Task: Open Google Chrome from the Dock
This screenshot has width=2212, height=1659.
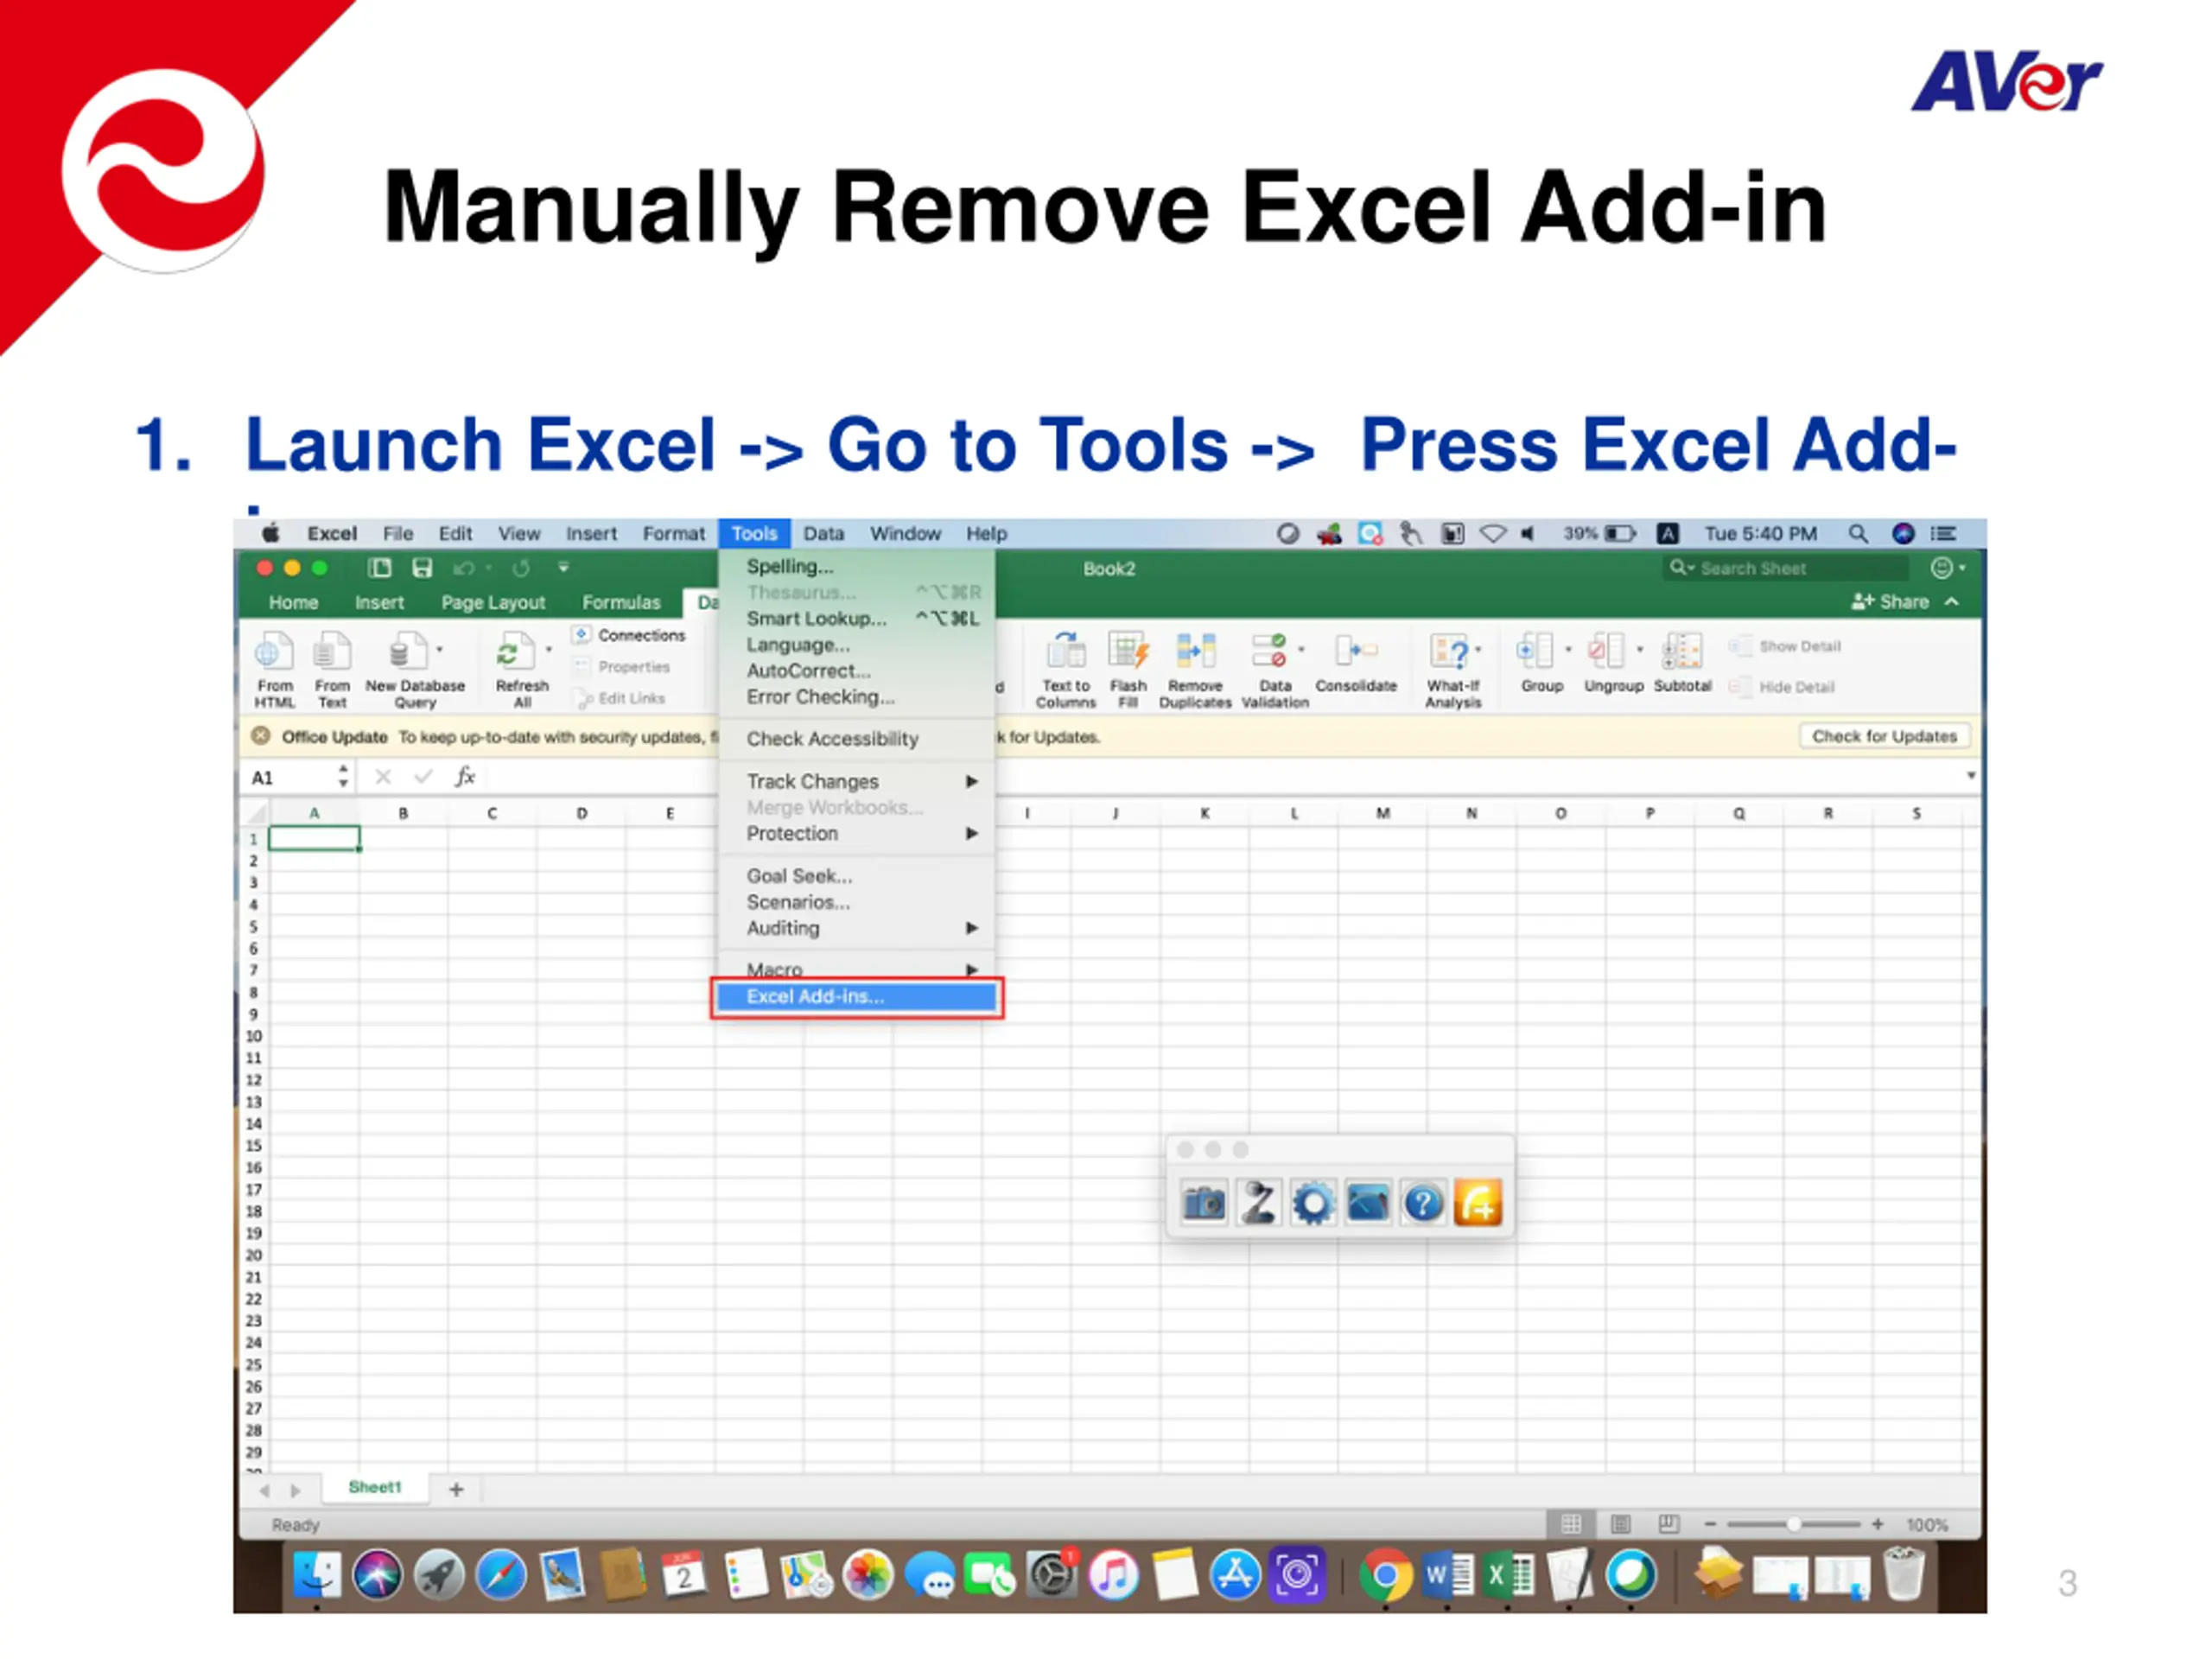Action: click(1386, 1576)
